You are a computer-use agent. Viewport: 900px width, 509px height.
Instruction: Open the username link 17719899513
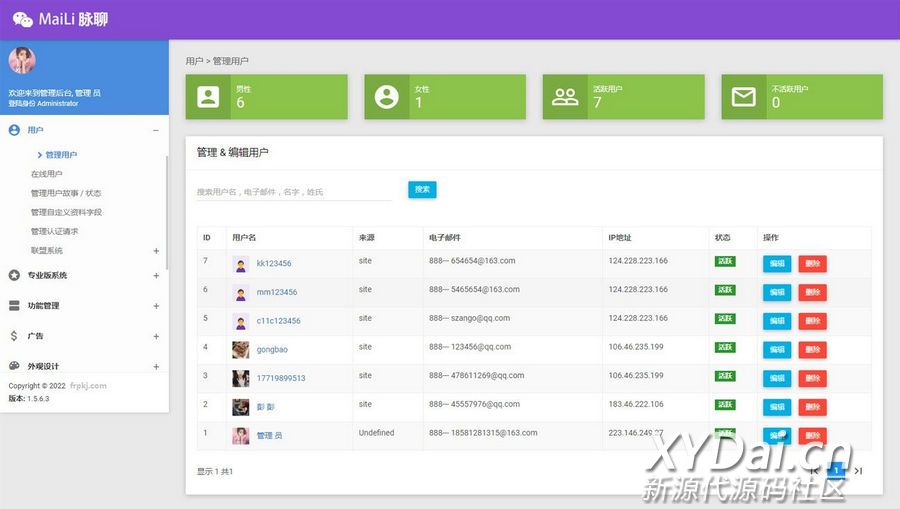click(x=281, y=379)
